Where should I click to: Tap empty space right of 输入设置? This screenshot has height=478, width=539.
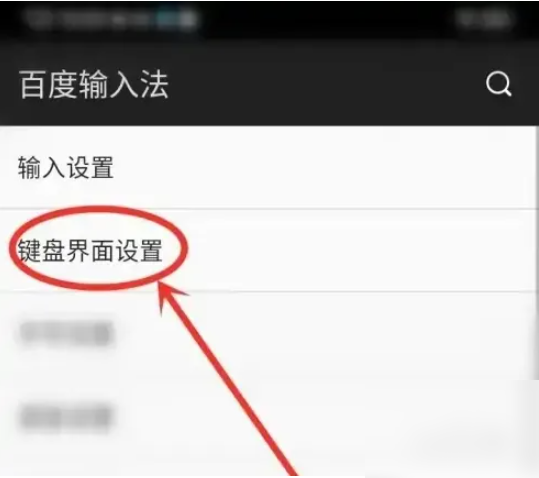click(x=323, y=167)
